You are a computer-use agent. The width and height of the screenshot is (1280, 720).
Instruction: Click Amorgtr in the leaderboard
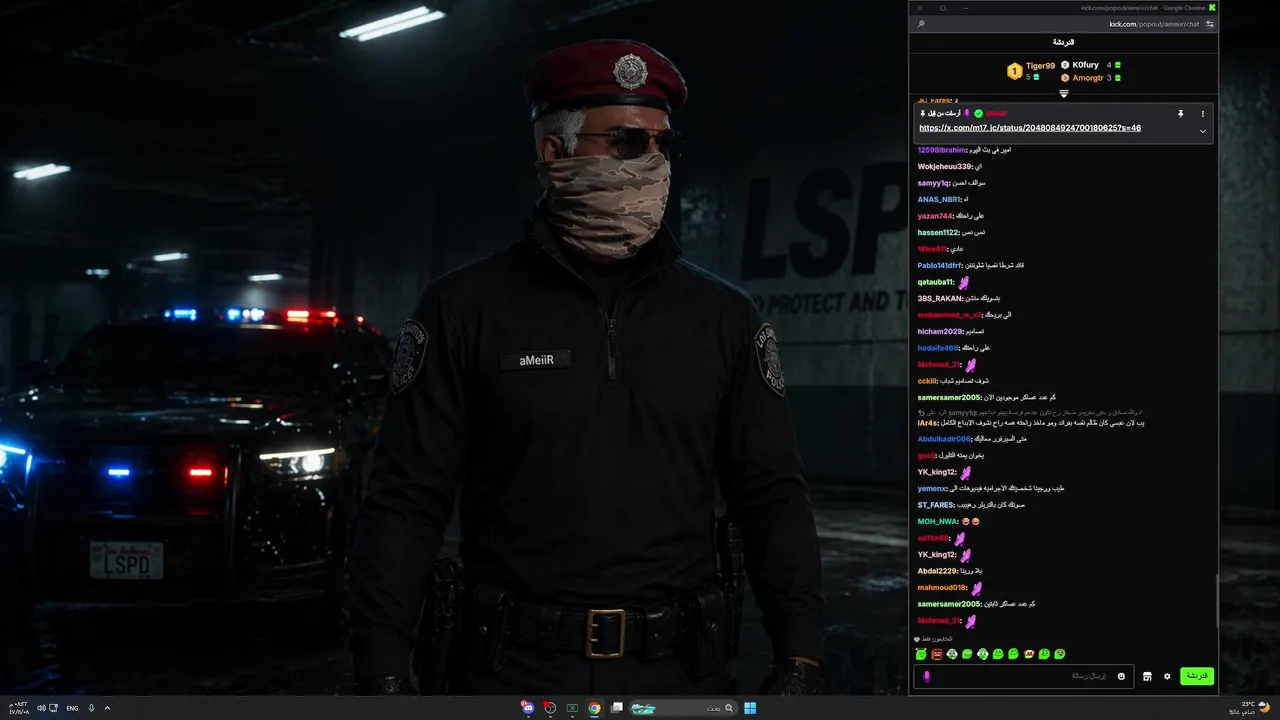(x=1088, y=78)
